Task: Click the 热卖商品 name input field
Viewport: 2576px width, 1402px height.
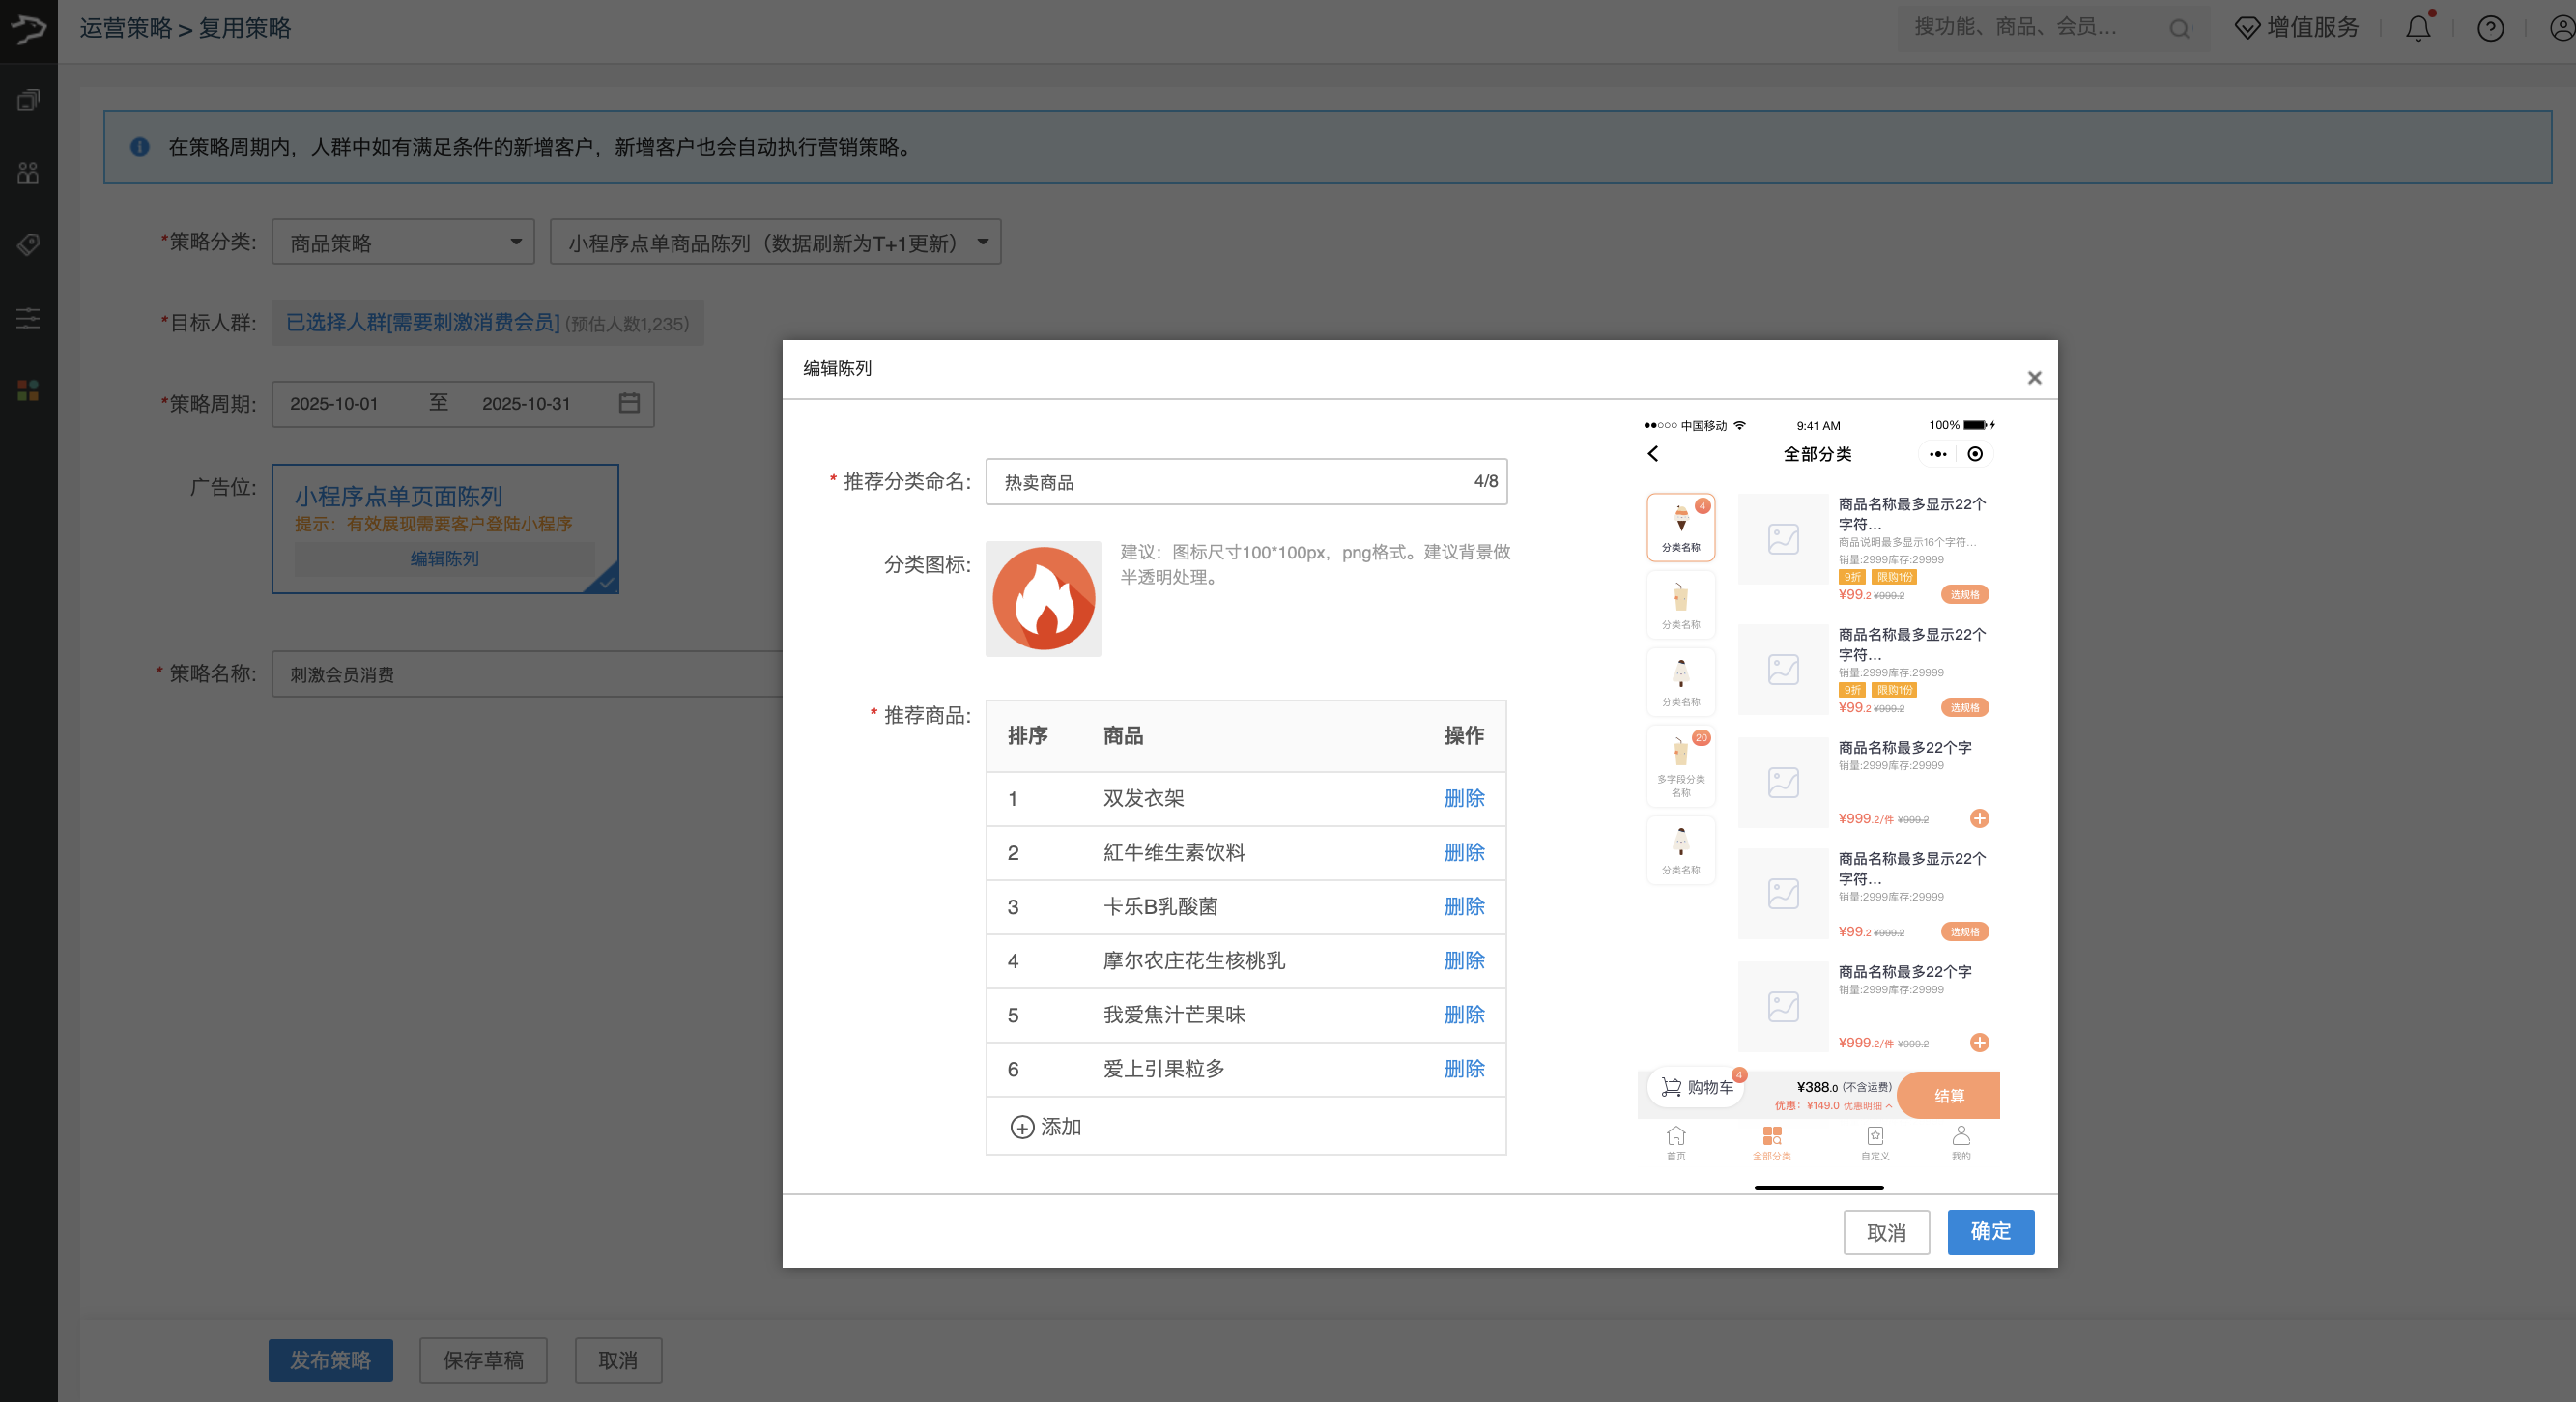Action: (1230, 482)
